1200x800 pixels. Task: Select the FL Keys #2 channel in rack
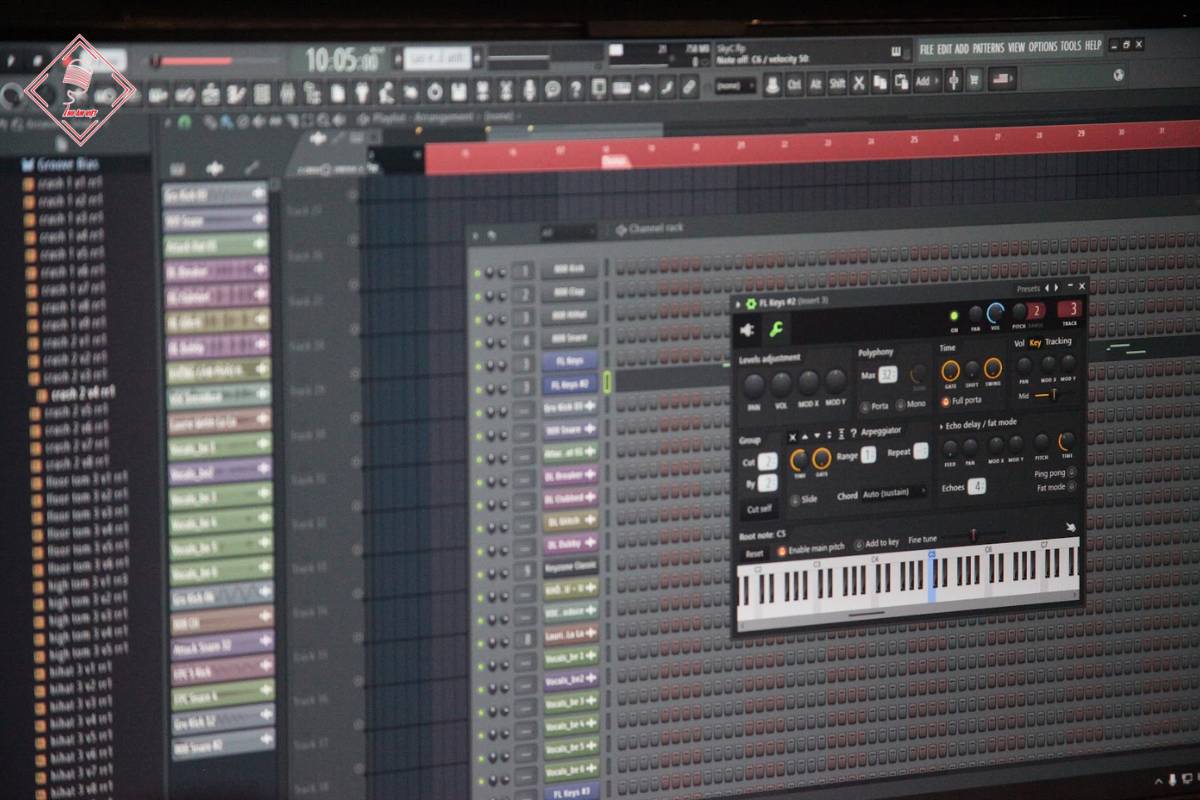569,383
